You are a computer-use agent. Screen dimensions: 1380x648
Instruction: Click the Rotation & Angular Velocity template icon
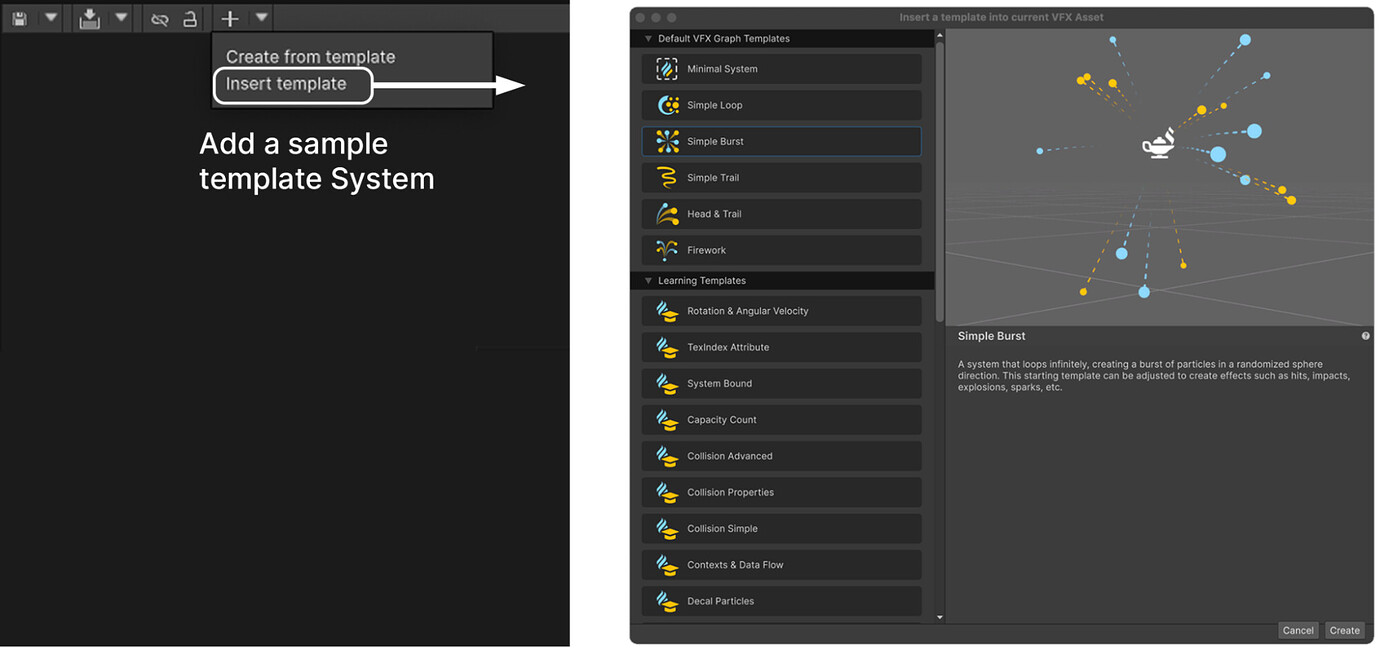666,311
